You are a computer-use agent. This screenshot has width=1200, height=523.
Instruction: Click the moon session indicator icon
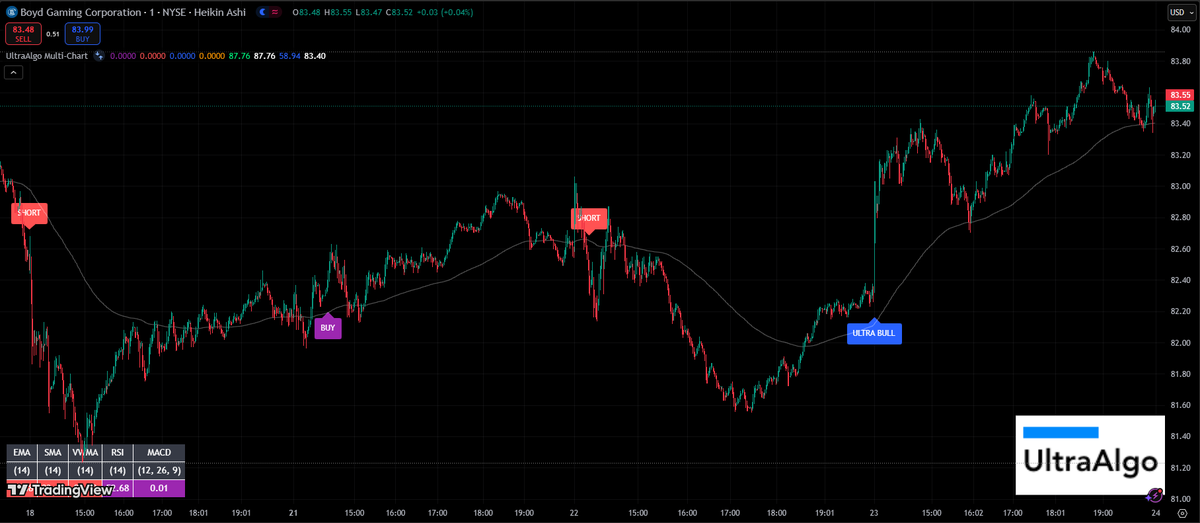(x=262, y=13)
